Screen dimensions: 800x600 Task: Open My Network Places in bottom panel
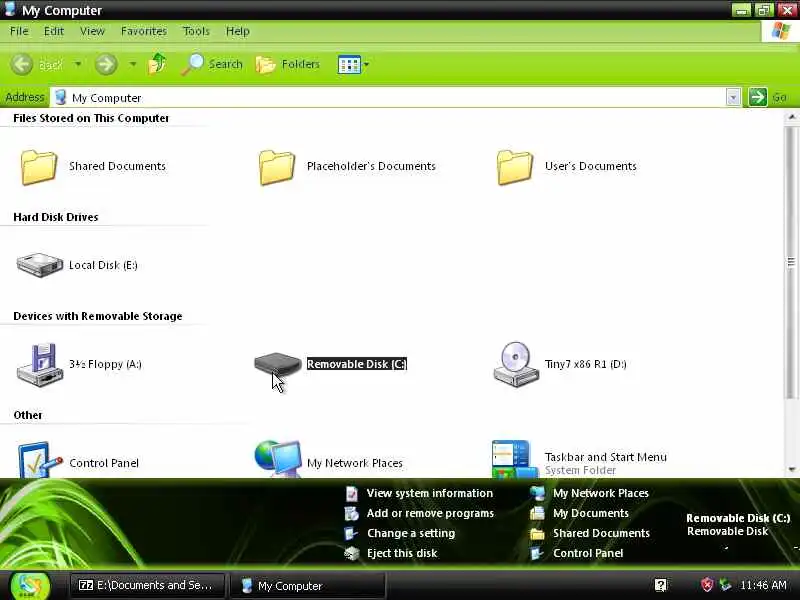[x=601, y=493]
